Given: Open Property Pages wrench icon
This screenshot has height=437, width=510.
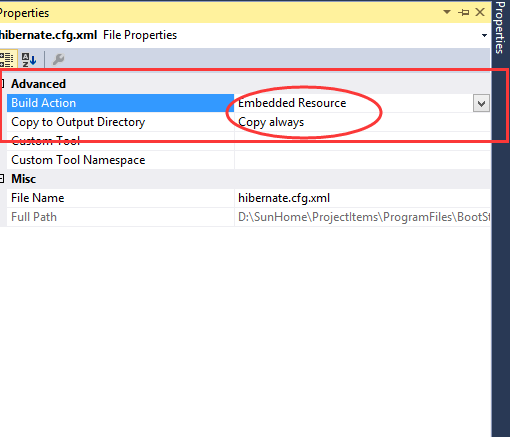Looking at the screenshot, I should click(x=58, y=59).
